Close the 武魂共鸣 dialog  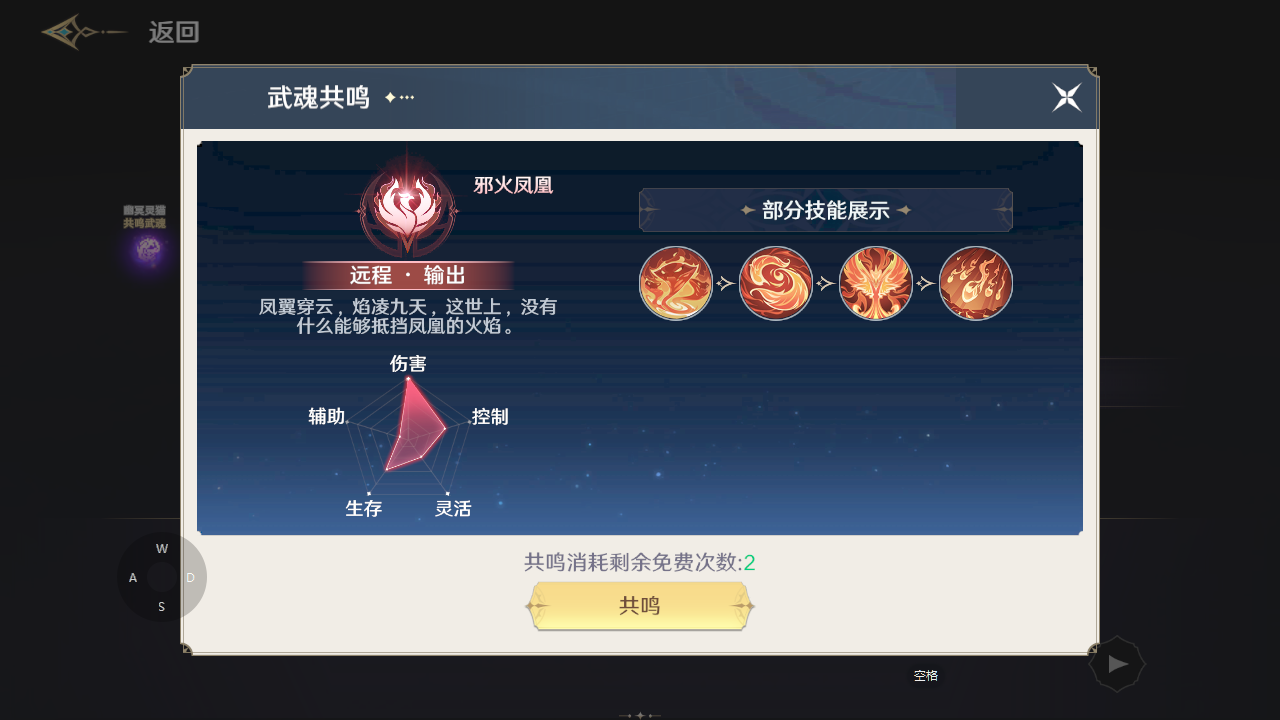[1067, 97]
